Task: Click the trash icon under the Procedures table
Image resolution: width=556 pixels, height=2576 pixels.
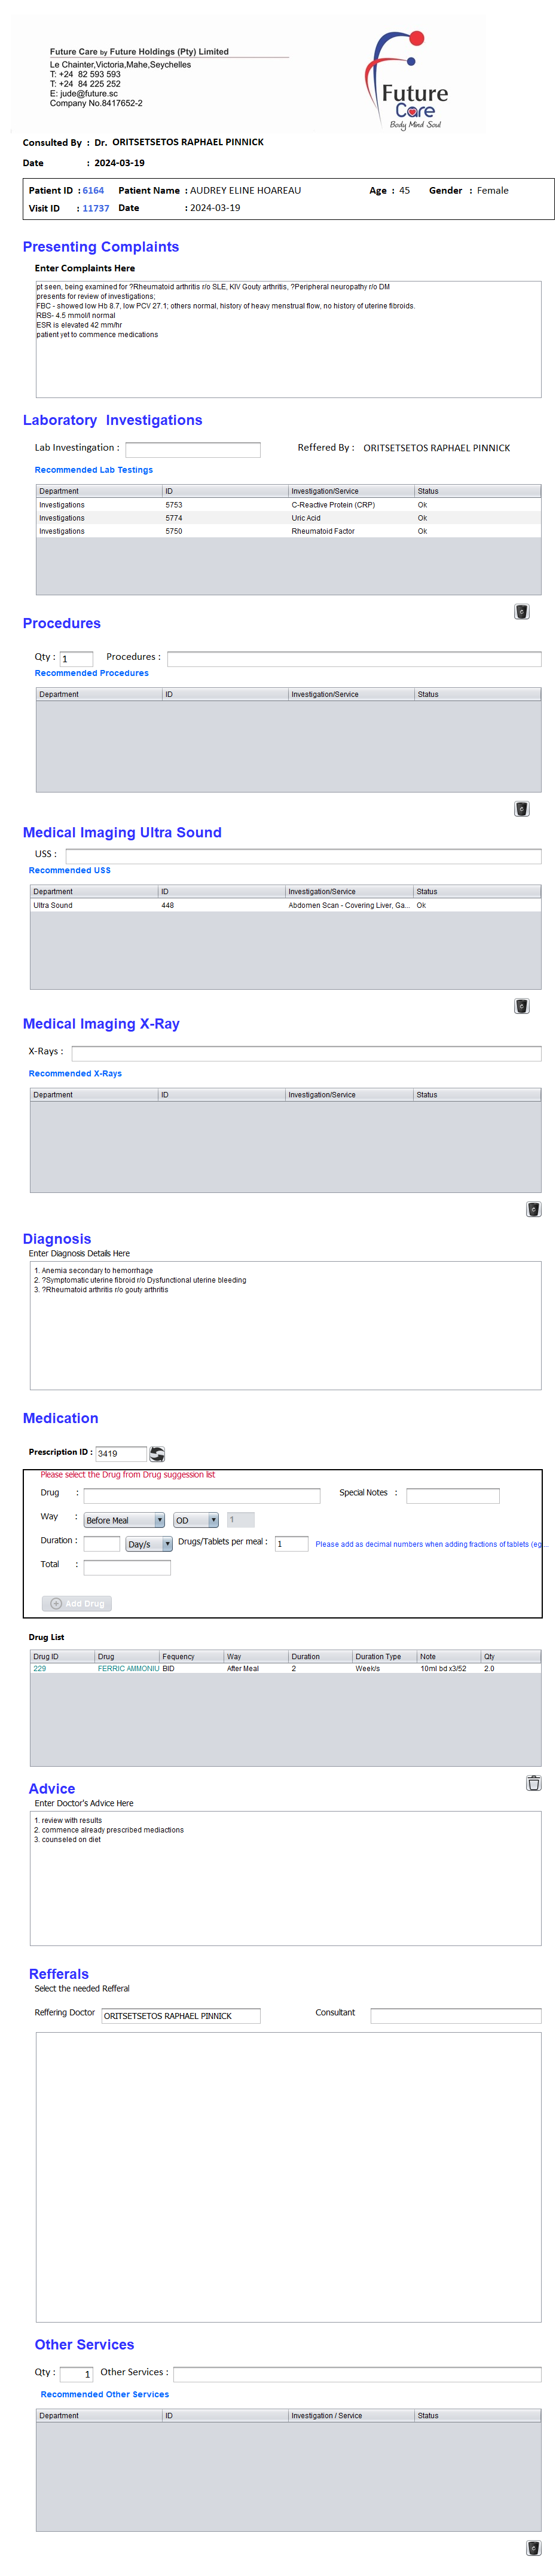Action: 521,809
